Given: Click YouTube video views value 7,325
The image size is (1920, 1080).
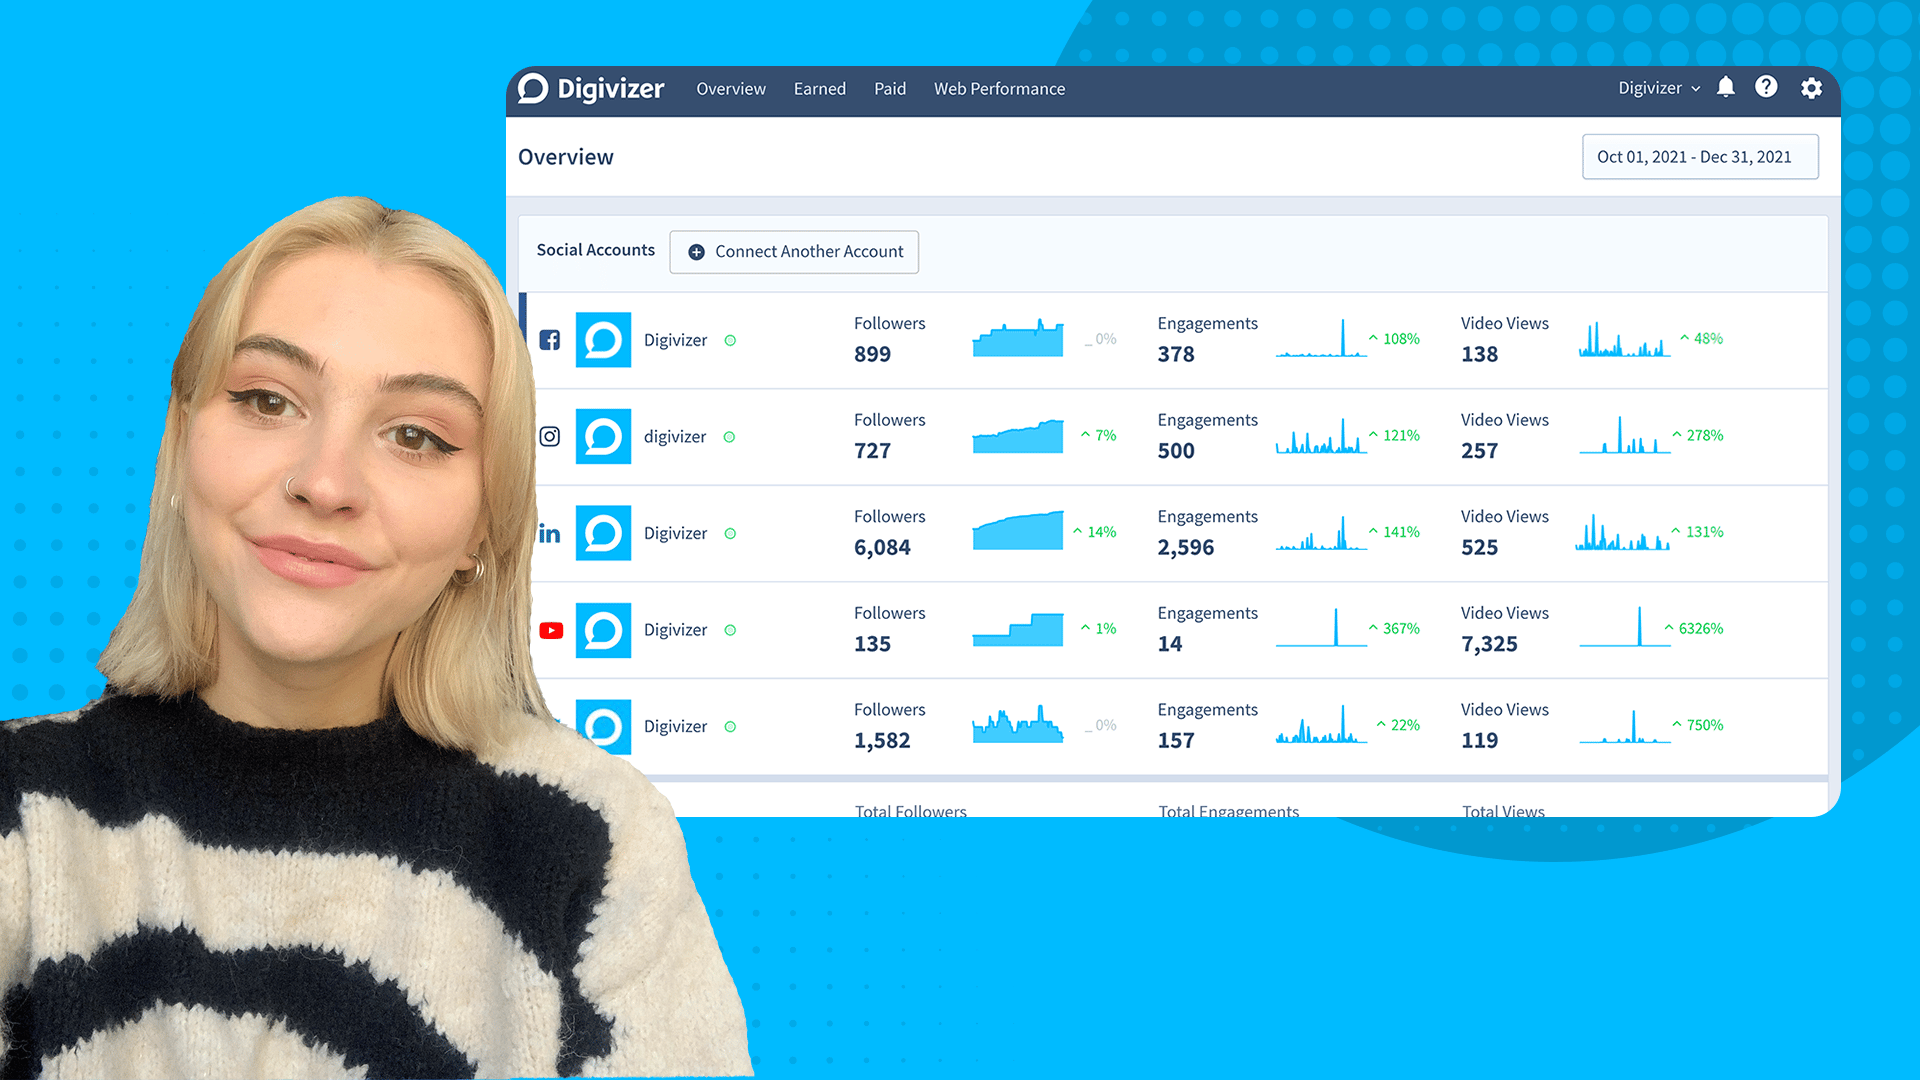Looking at the screenshot, I should pyautogui.click(x=1489, y=645).
